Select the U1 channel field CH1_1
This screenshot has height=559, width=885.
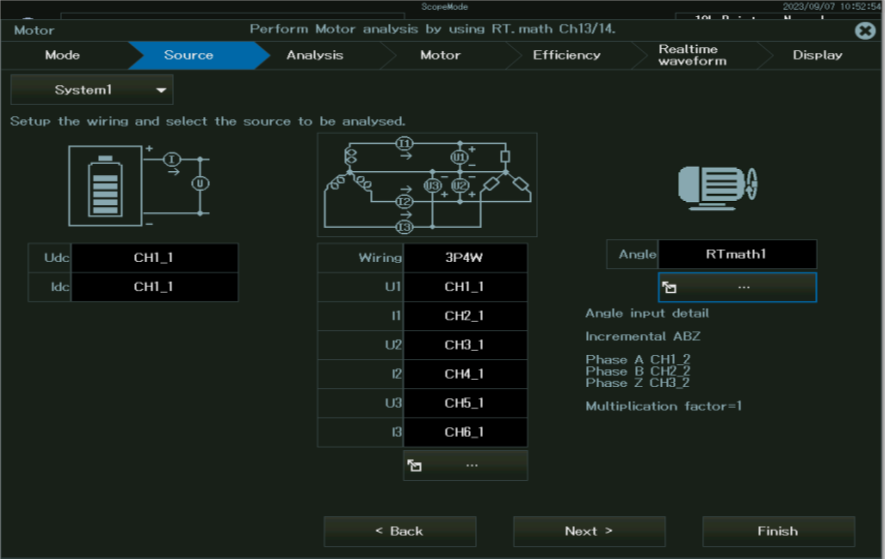click(x=465, y=287)
